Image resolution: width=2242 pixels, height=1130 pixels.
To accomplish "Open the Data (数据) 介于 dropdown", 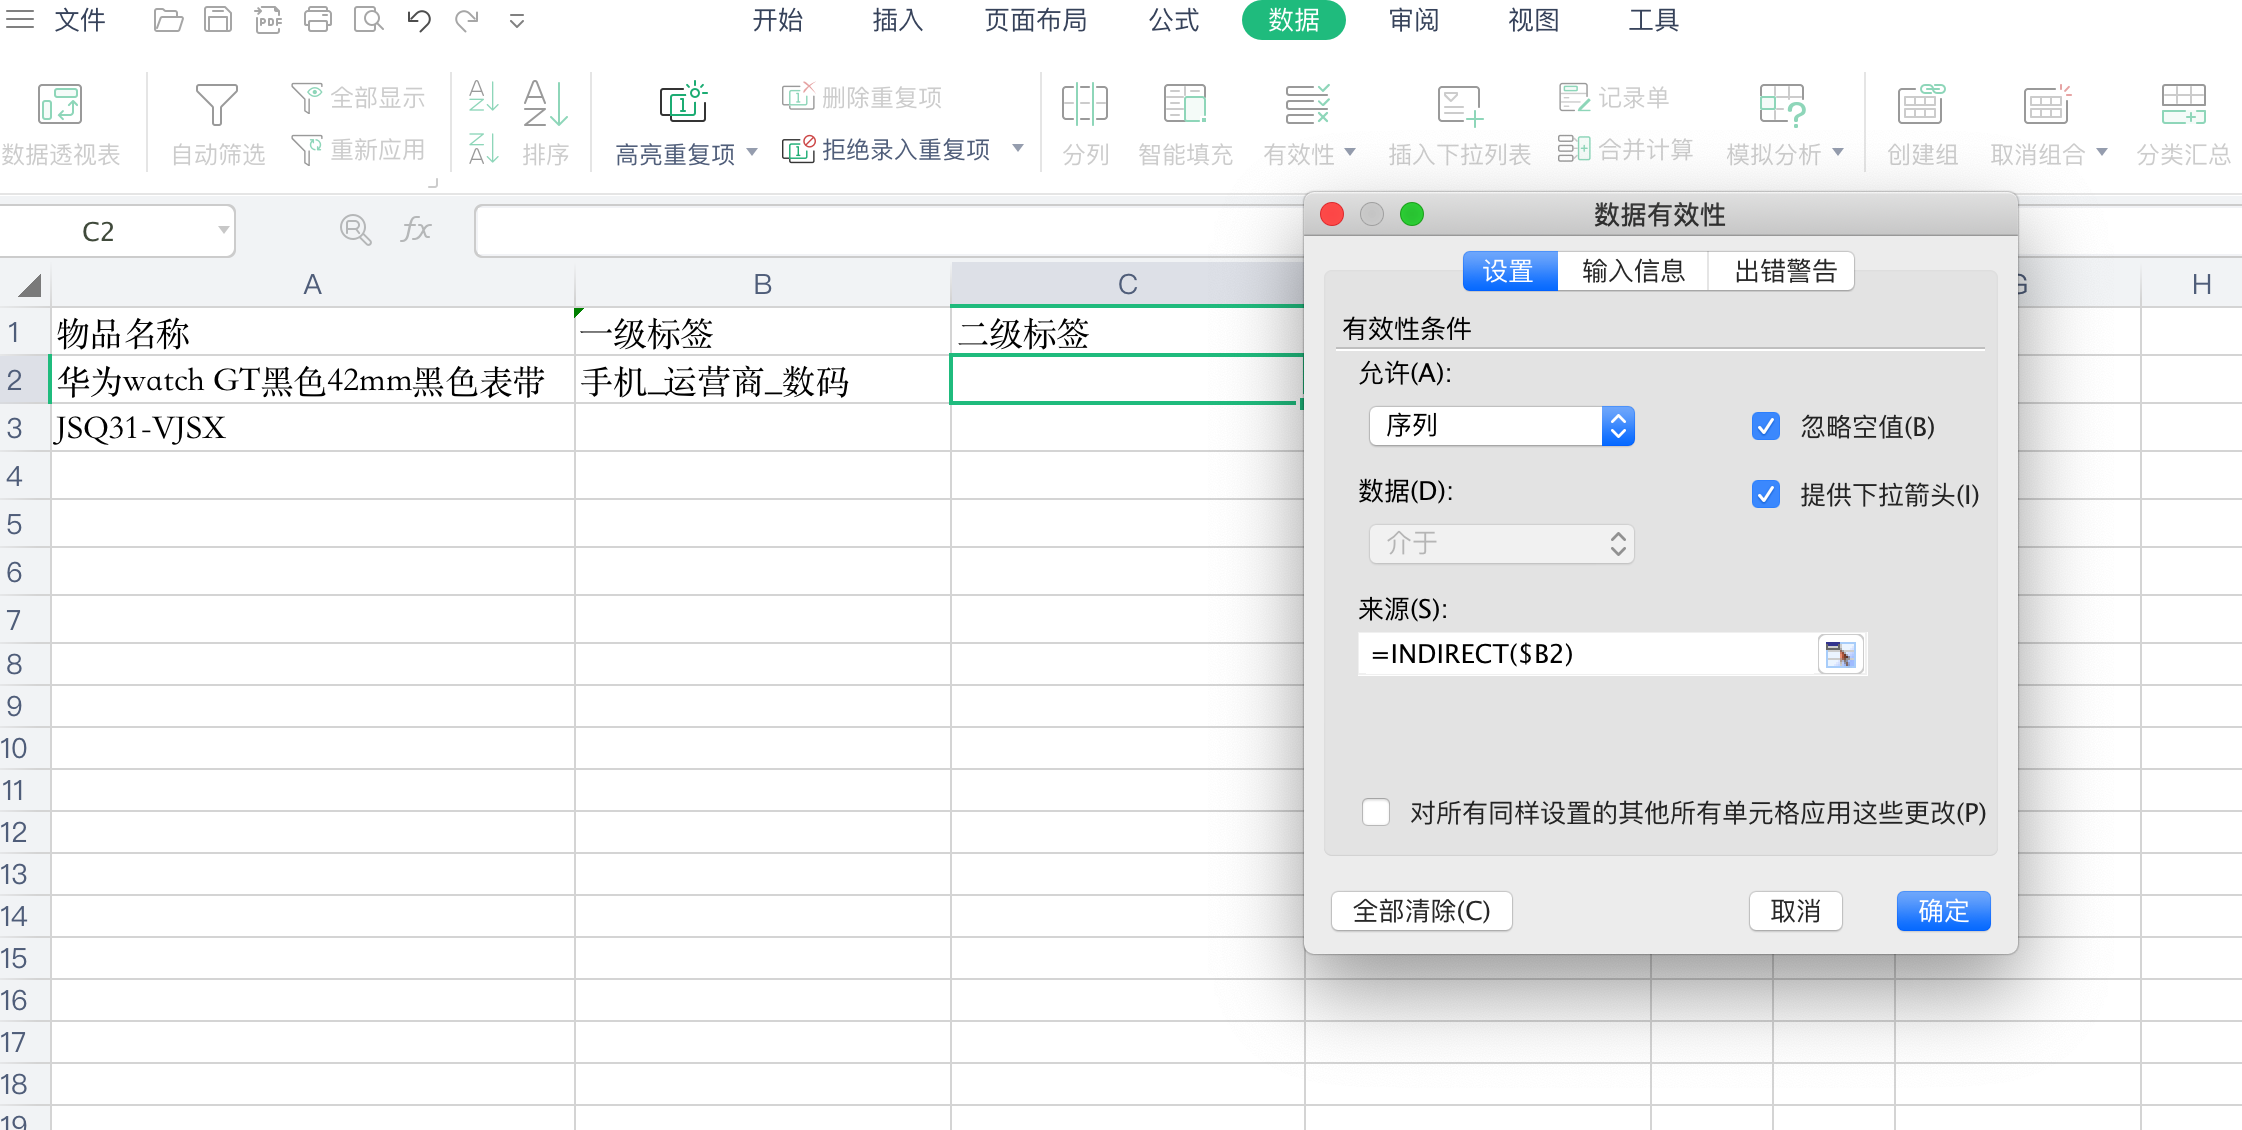I will click(x=1501, y=544).
